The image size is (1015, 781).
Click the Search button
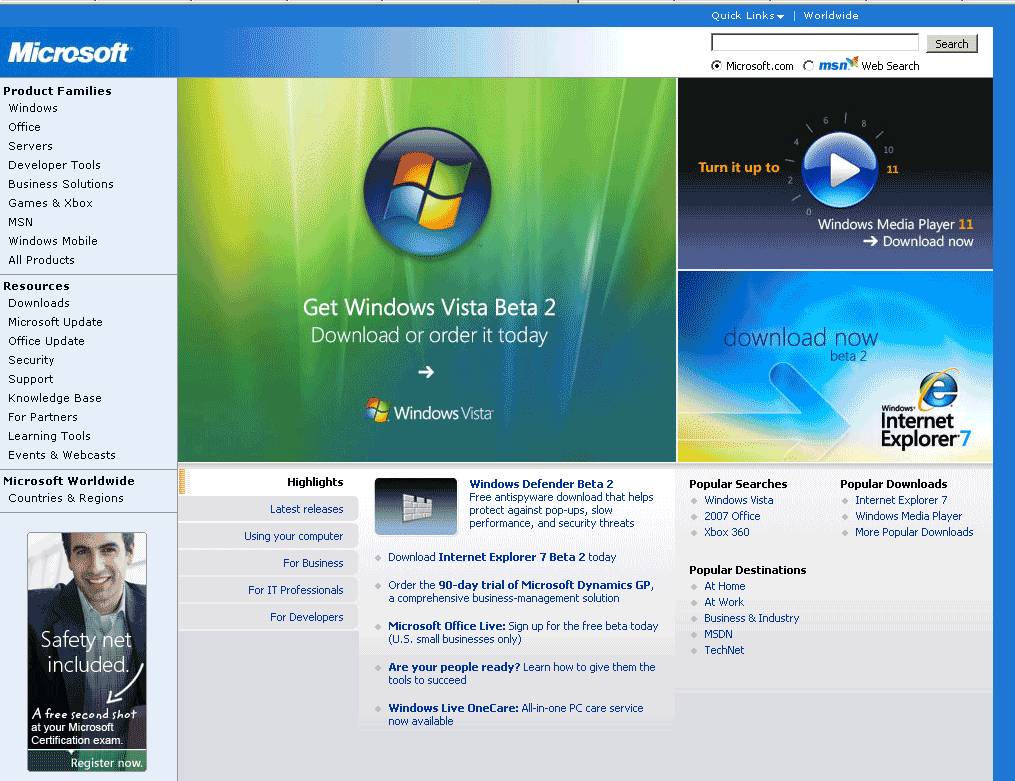click(x=952, y=43)
